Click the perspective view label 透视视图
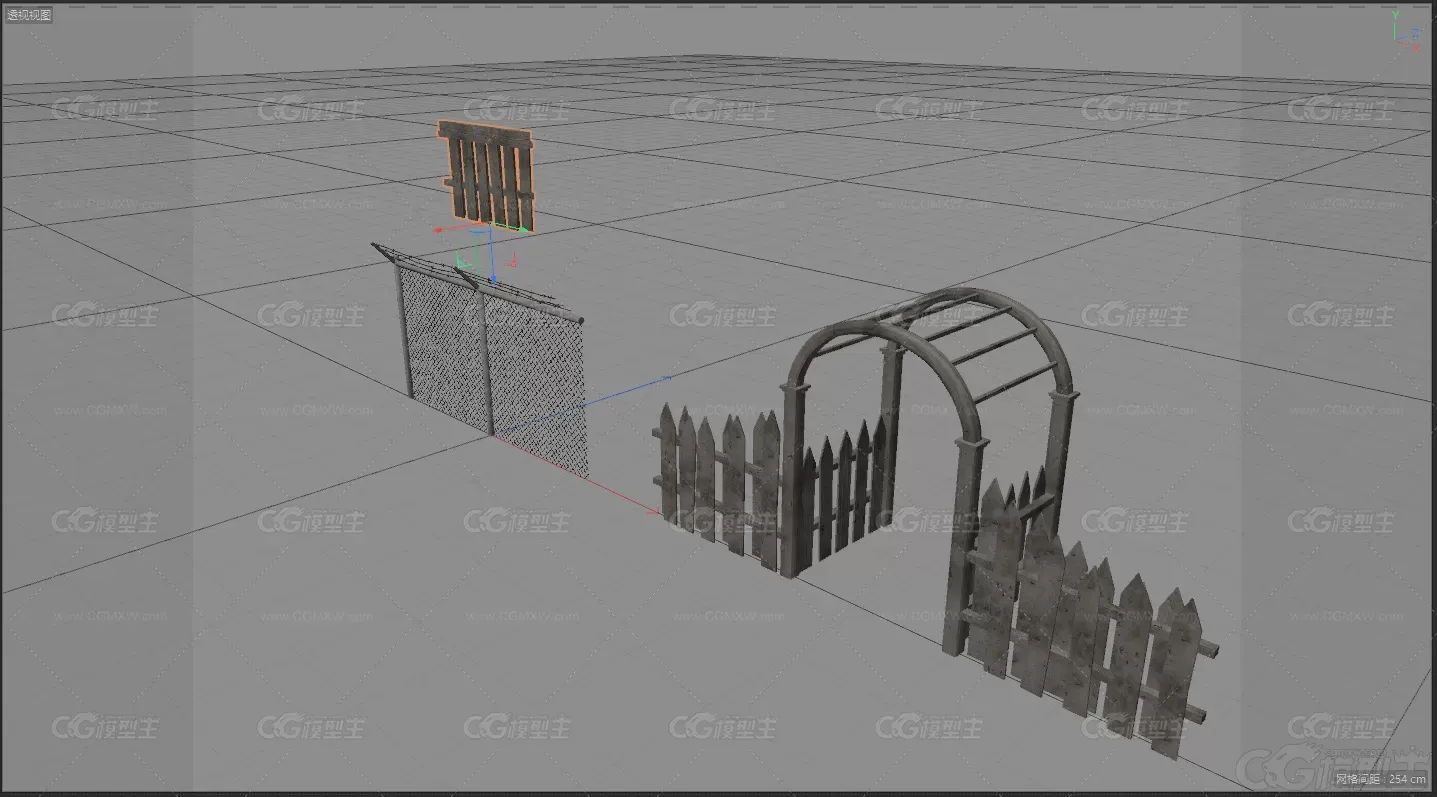 coord(29,14)
